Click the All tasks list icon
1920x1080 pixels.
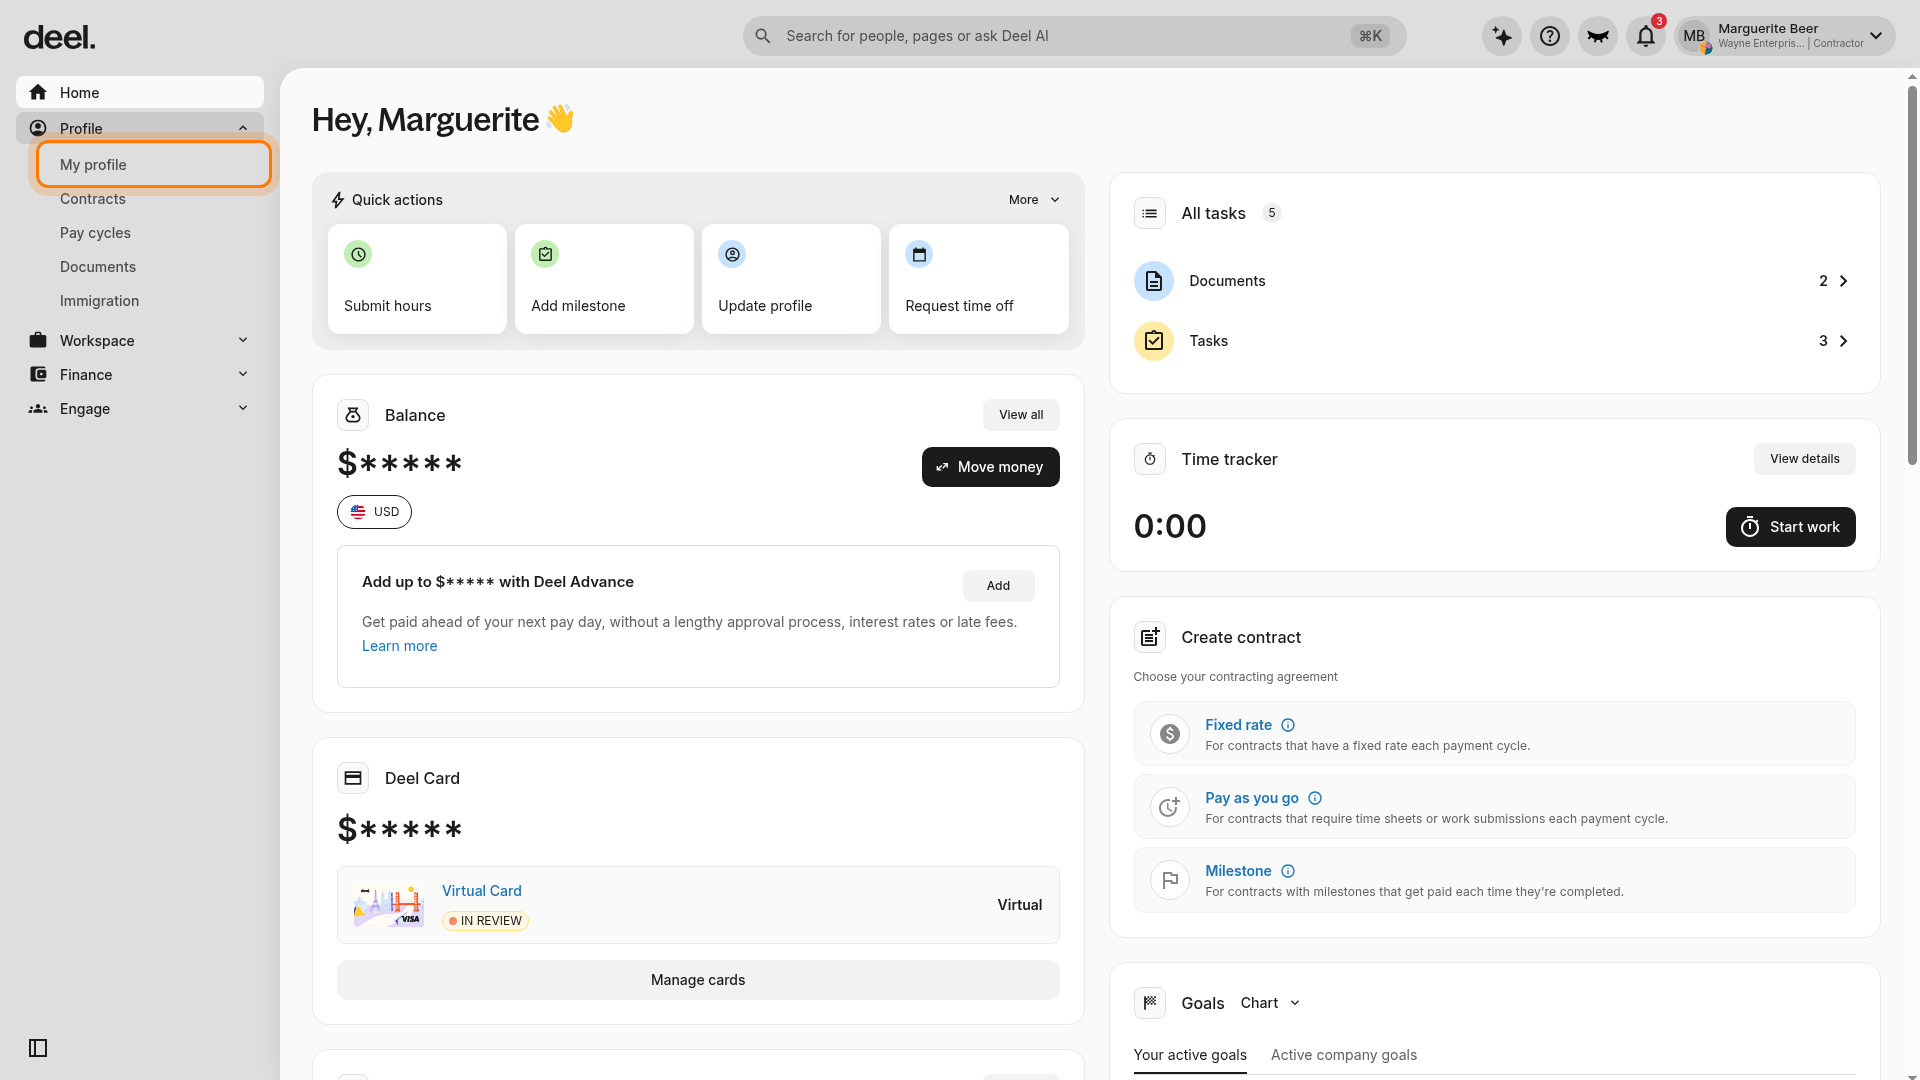point(1150,213)
